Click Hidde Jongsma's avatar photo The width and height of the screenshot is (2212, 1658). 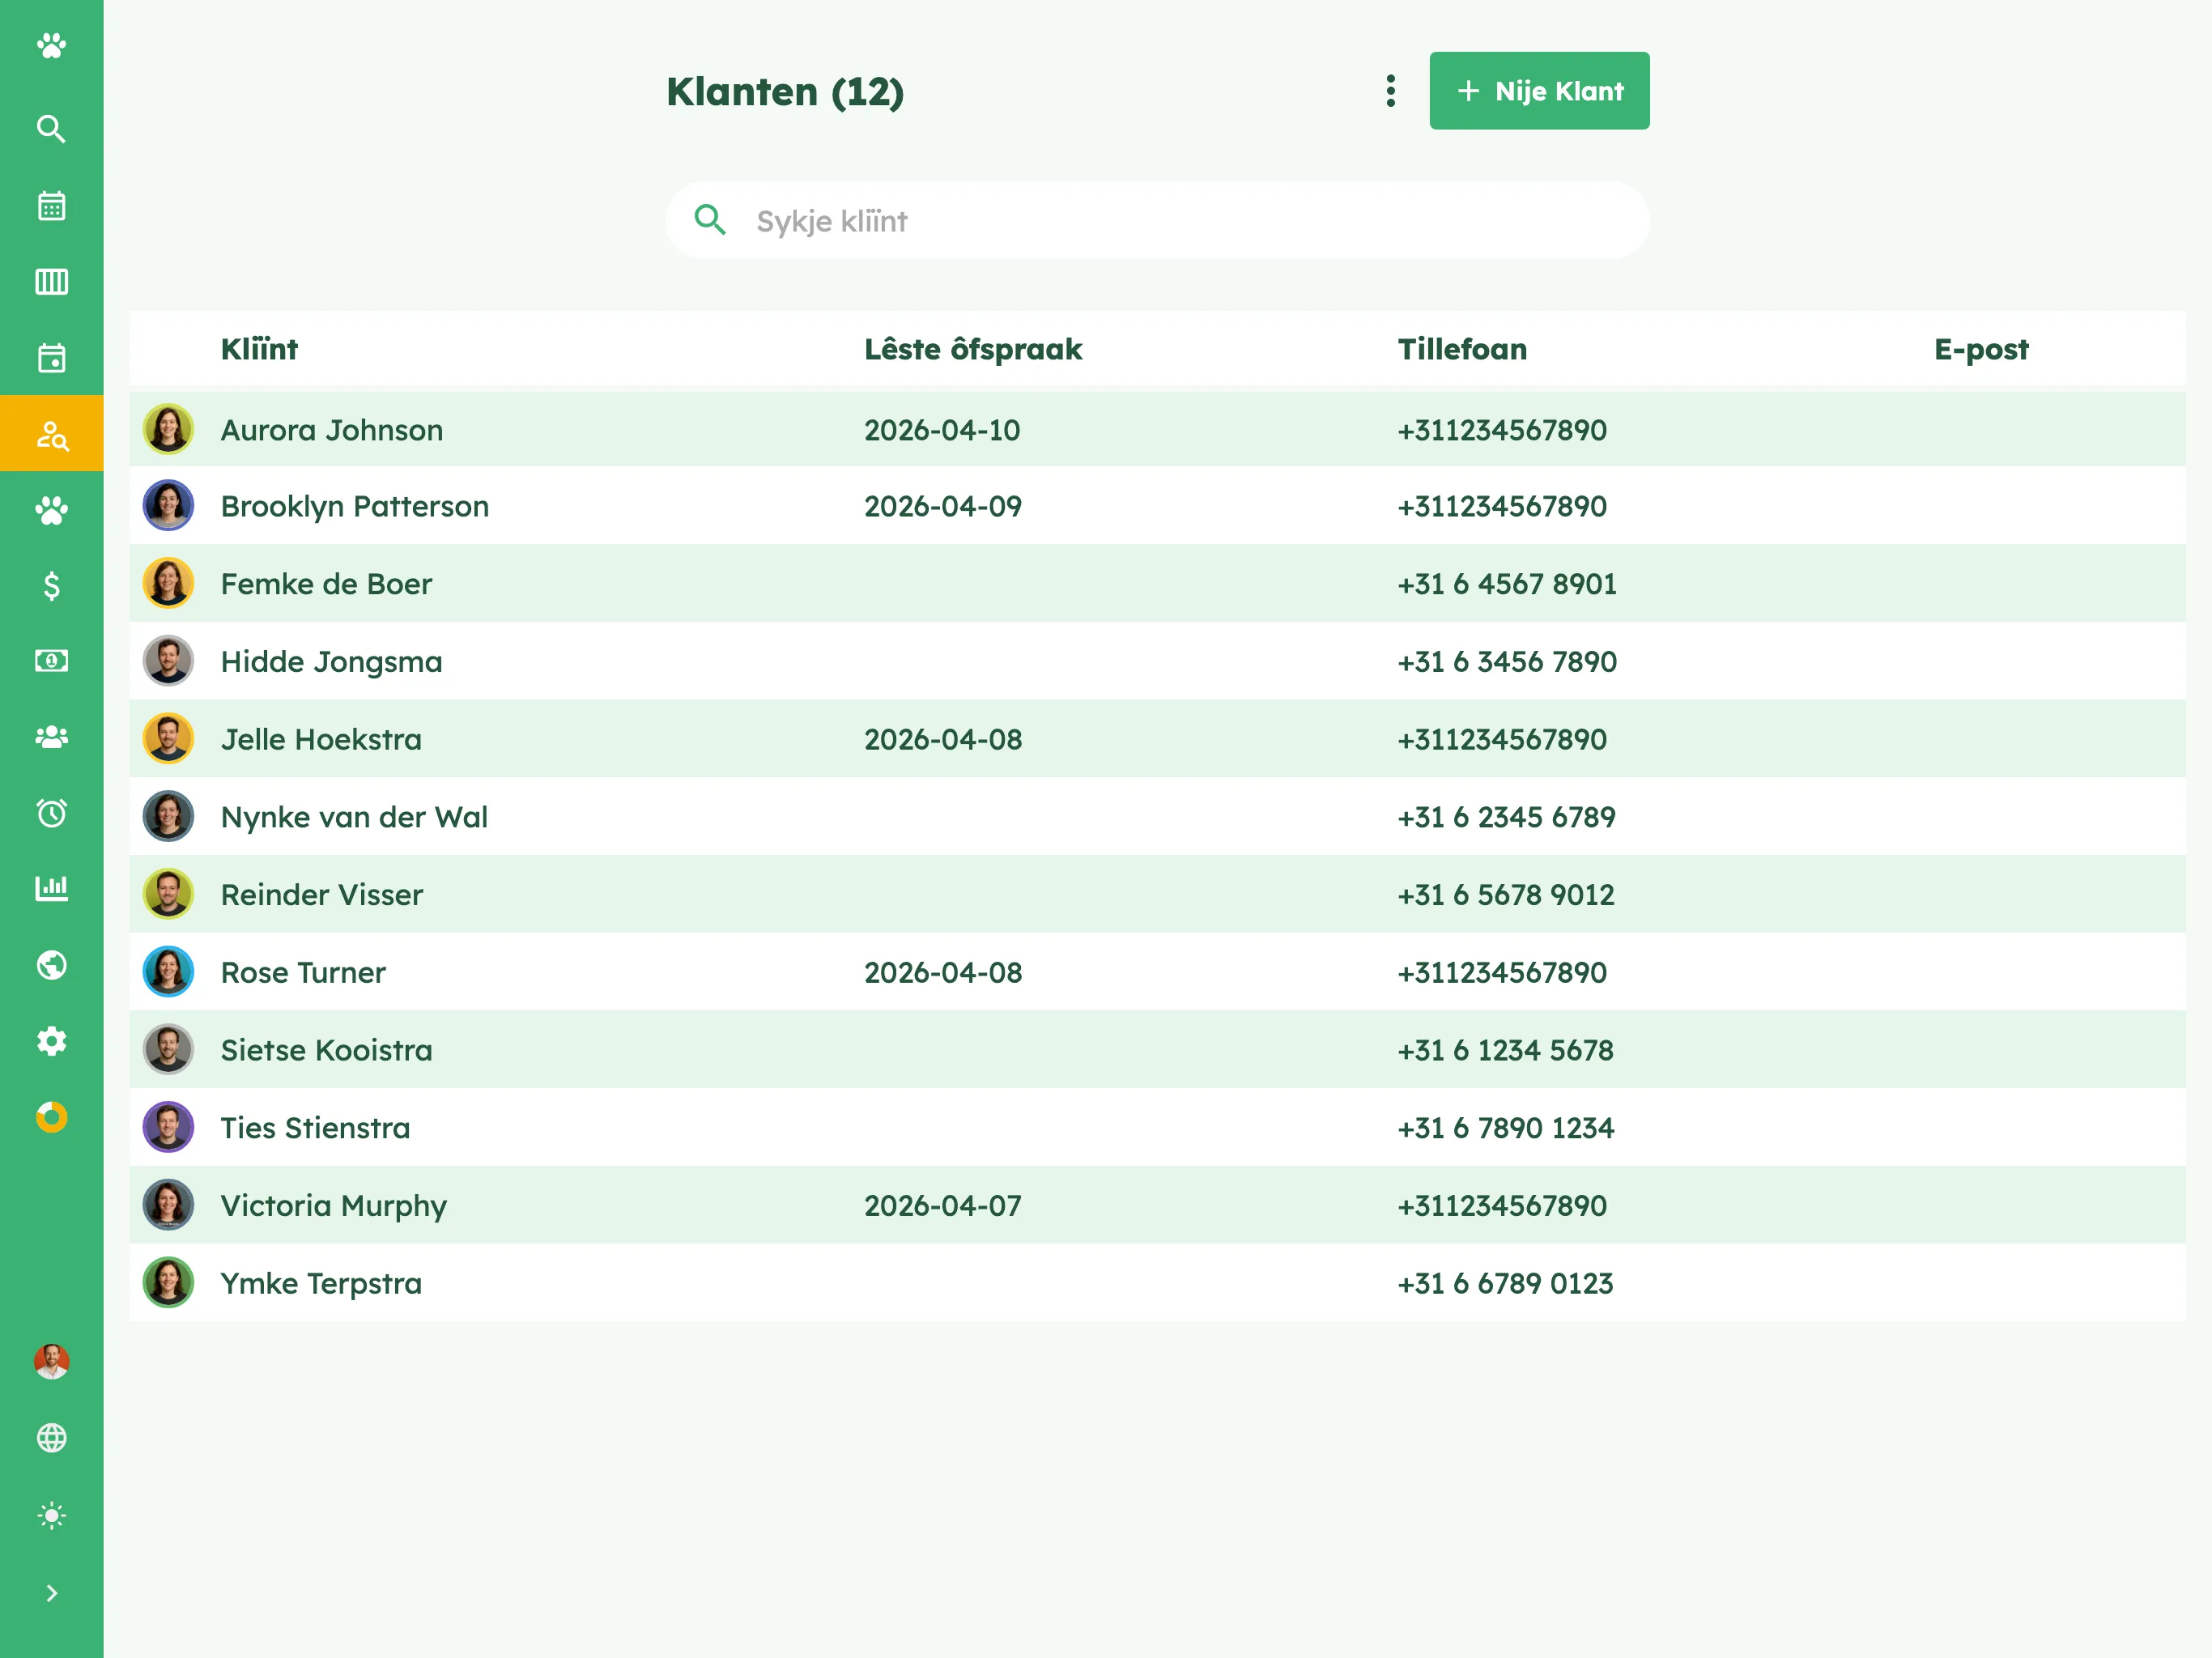pos(168,662)
